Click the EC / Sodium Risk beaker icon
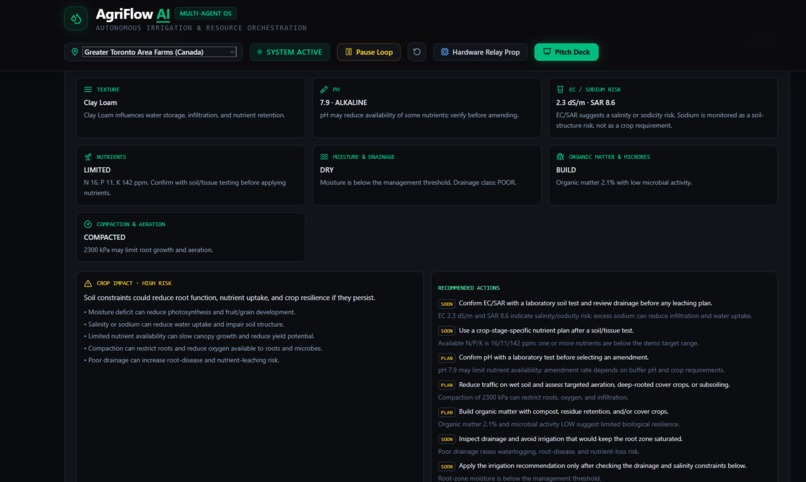 click(560, 89)
